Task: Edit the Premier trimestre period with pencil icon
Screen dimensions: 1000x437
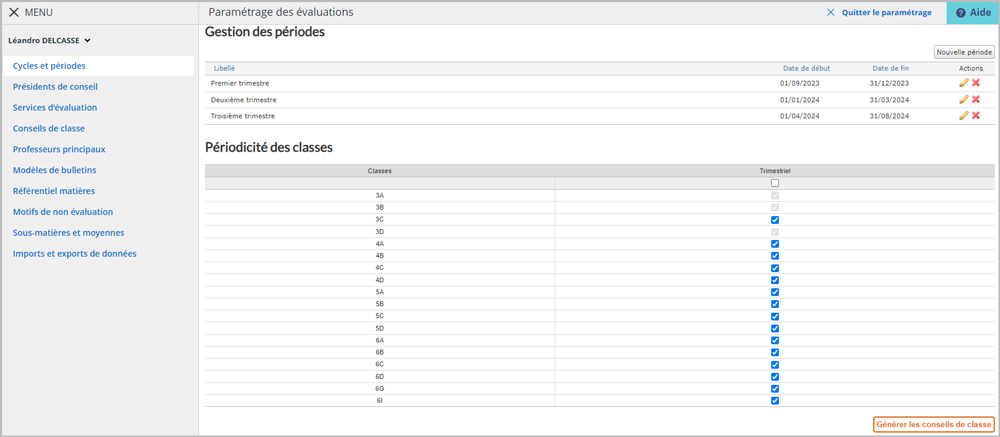Action: pos(963,83)
